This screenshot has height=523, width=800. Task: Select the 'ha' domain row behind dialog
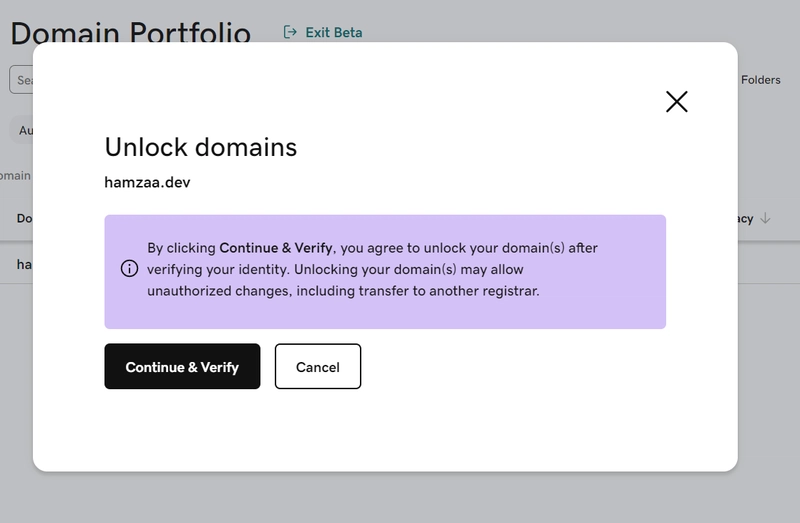16,264
